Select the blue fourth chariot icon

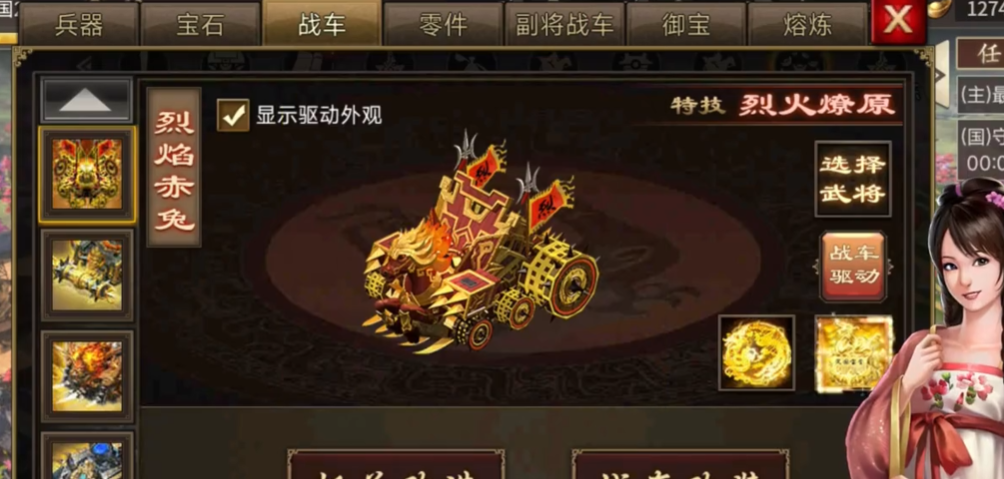point(87,457)
